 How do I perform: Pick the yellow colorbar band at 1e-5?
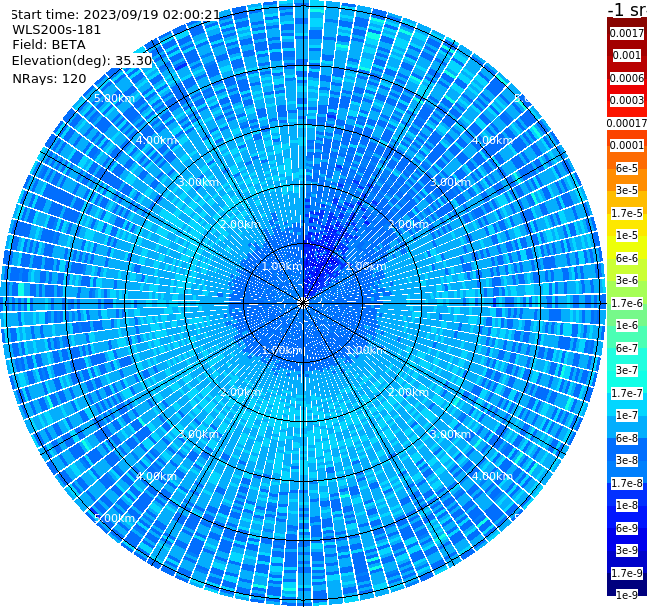[x=627, y=235]
